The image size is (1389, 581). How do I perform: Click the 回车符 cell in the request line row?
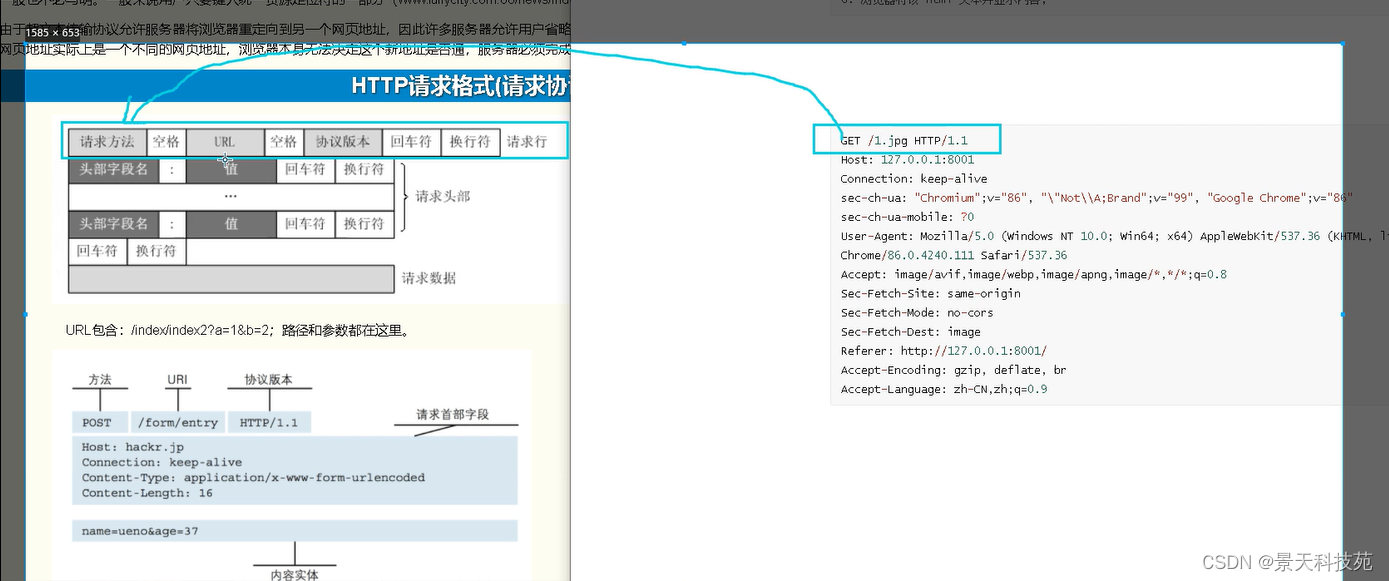pos(411,142)
